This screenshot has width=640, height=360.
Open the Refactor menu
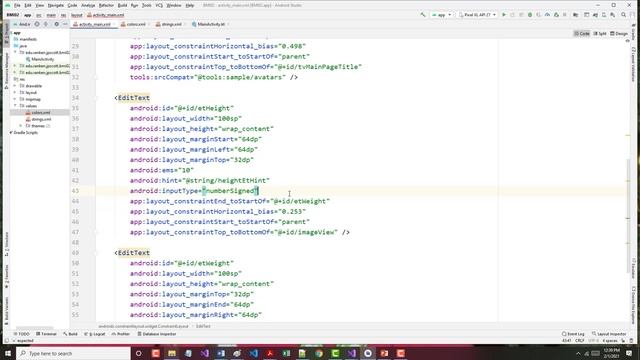pyautogui.click(x=106, y=5)
